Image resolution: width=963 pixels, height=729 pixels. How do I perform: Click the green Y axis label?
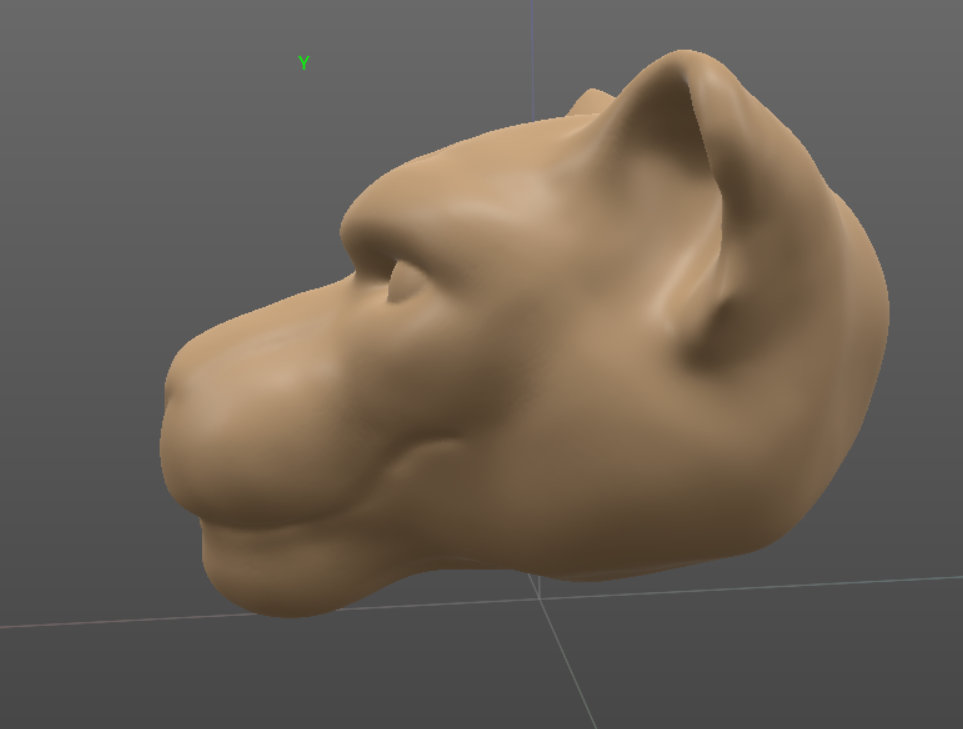click(303, 63)
